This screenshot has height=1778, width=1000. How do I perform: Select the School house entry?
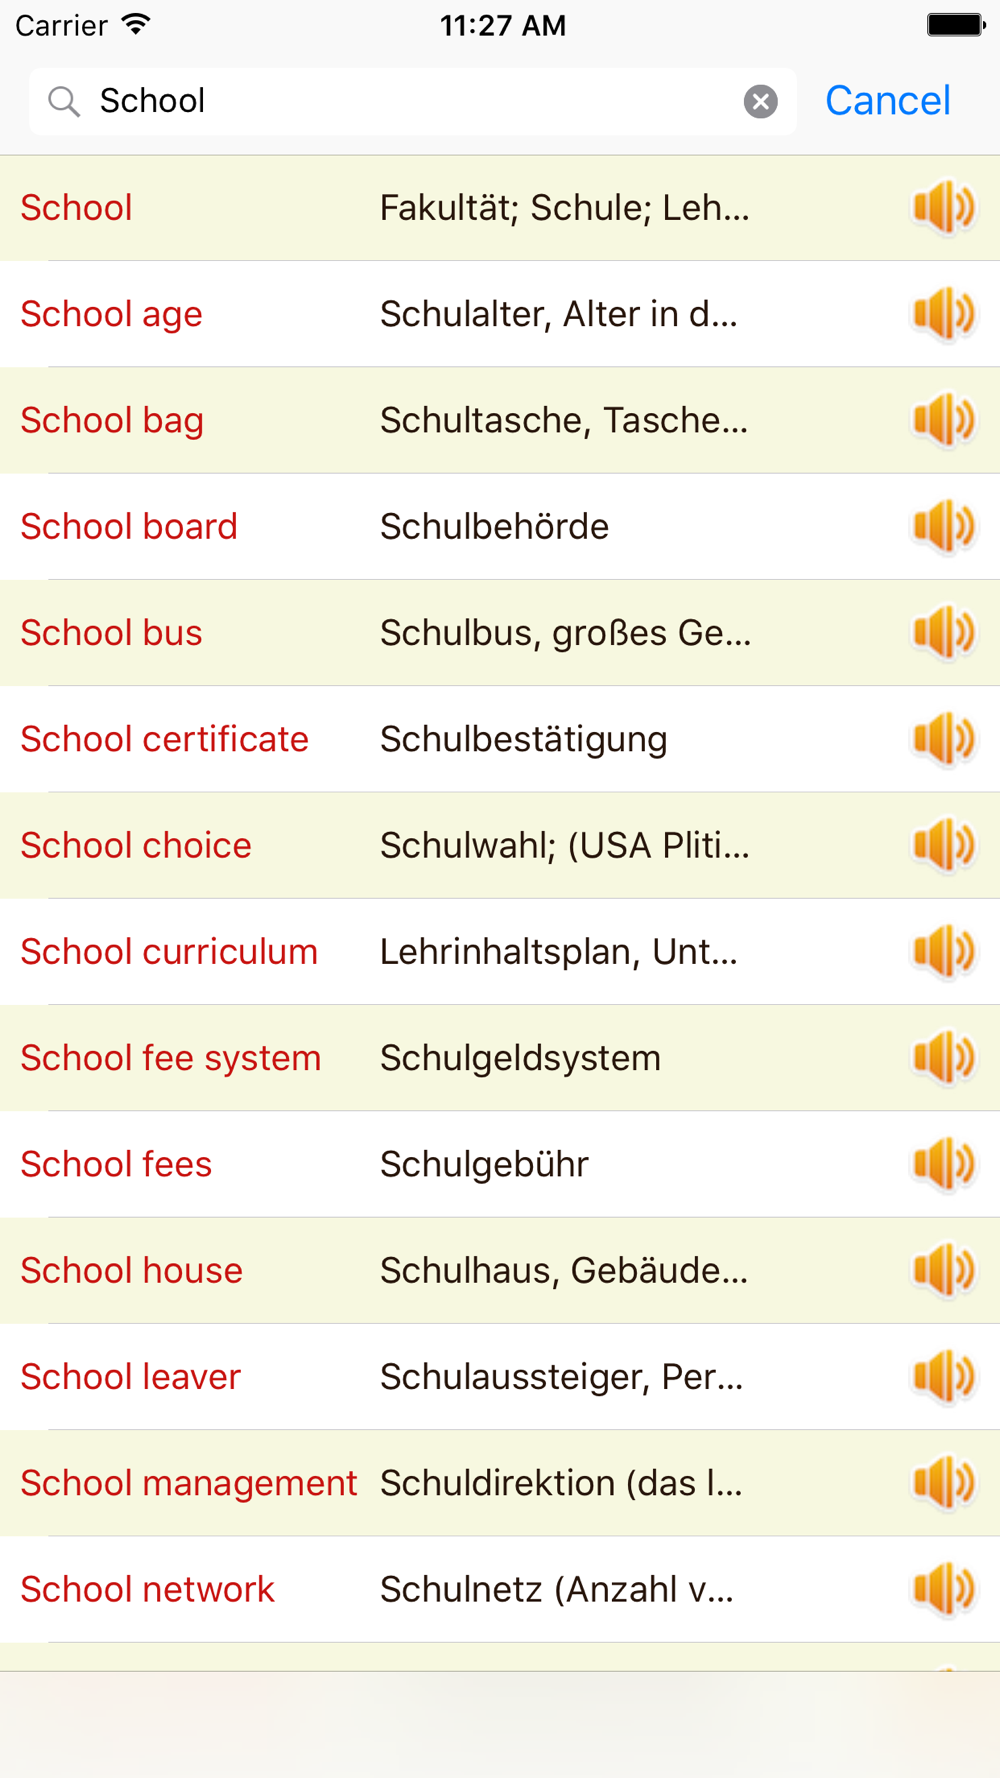[131, 1271]
